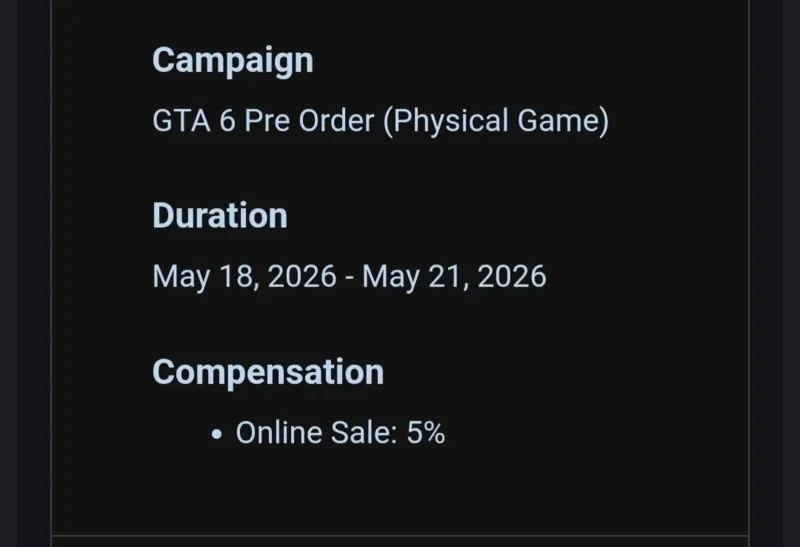Image resolution: width=800 pixels, height=547 pixels.
Task: Click the Campaign heading
Action: point(233,61)
